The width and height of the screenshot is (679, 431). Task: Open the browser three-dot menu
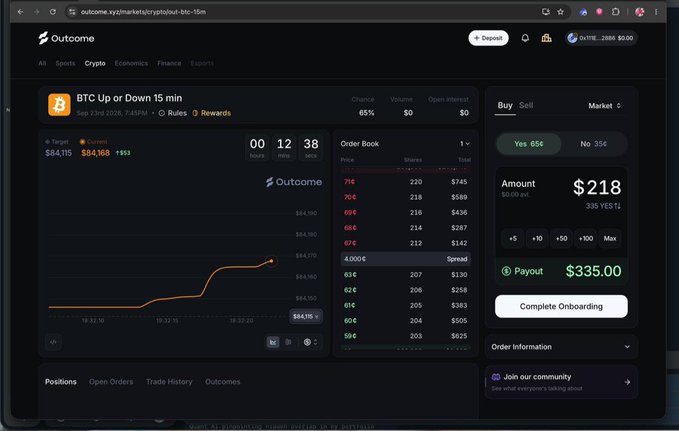(x=656, y=12)
